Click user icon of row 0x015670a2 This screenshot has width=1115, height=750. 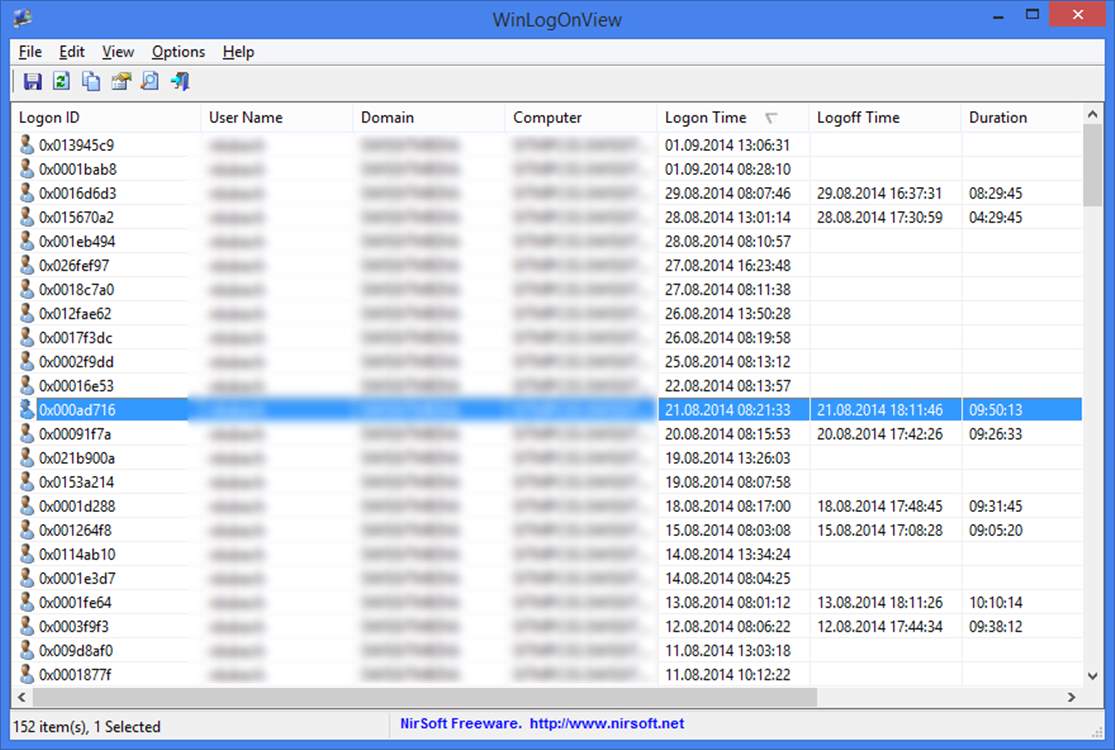pos(26,218)
